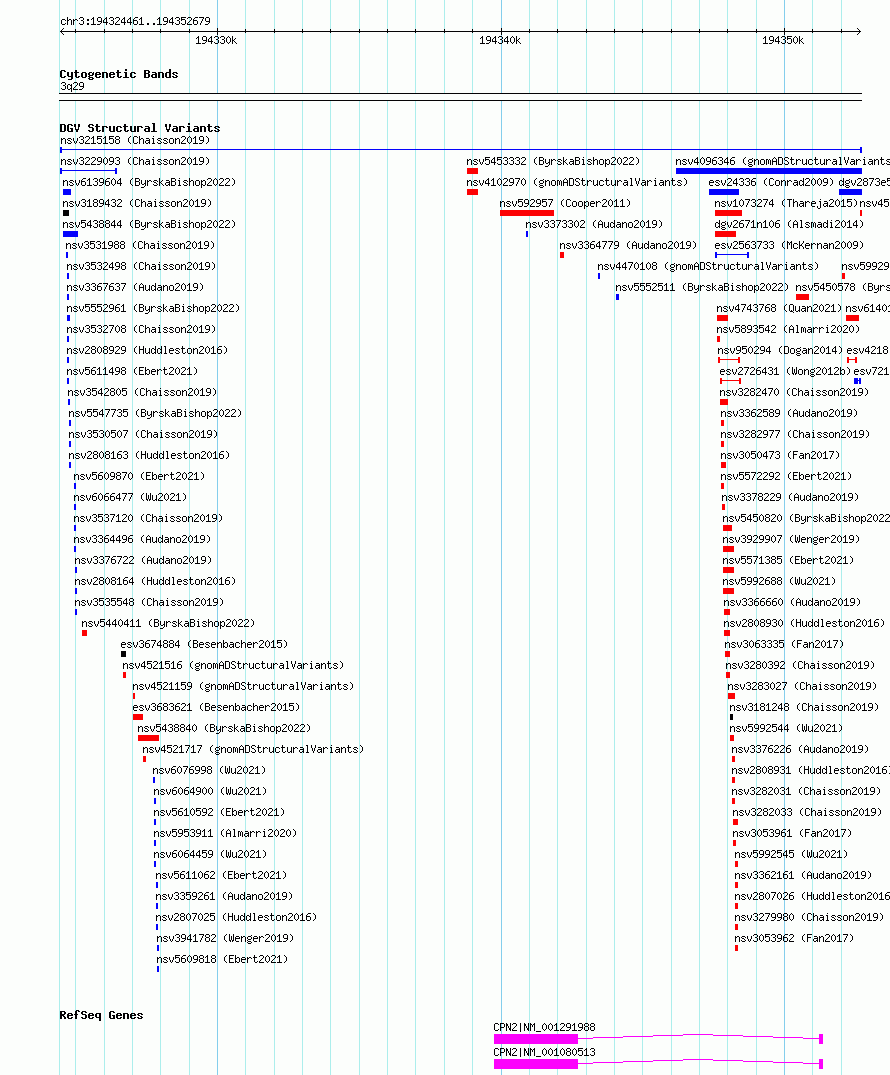890x1075 pixels.
Task: Select CPN2|NM_001080513 gene label
Action: (544, 1052)
